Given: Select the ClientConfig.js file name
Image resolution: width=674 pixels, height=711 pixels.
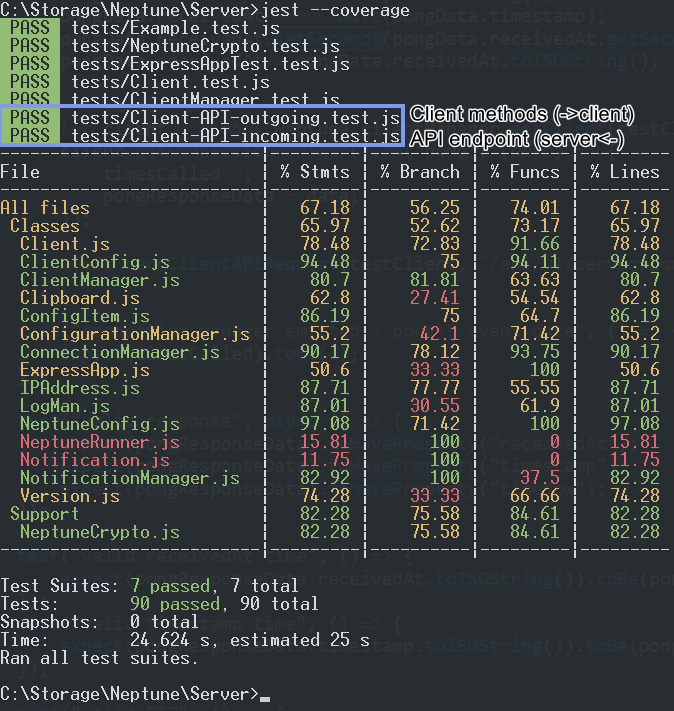Looking at the screenshot, I should coord(95,262).
